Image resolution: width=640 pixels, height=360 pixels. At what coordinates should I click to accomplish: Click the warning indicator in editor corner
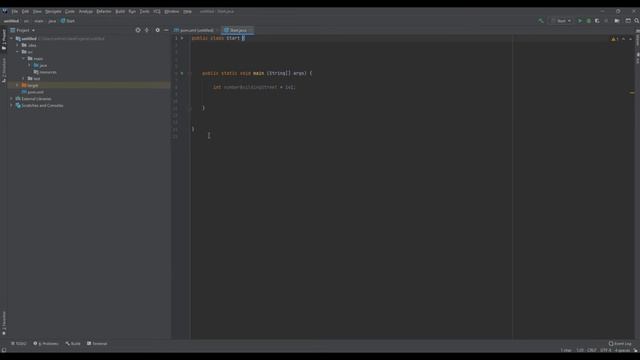[x=615, y=39]
